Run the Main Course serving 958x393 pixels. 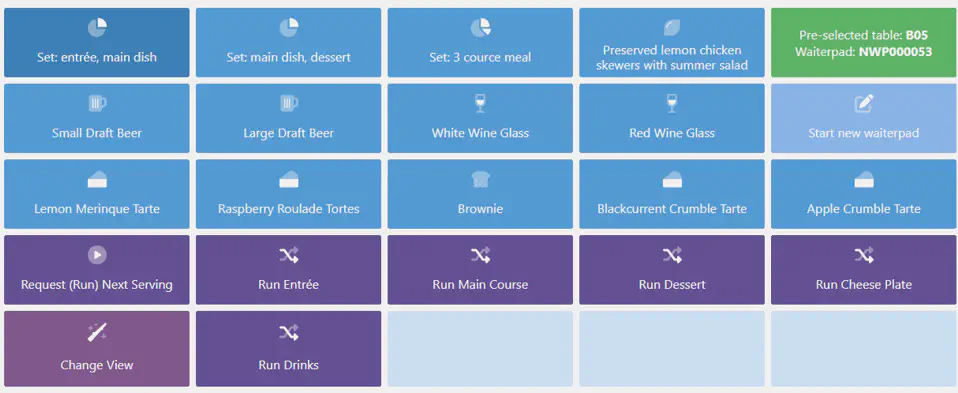point(480,270)
